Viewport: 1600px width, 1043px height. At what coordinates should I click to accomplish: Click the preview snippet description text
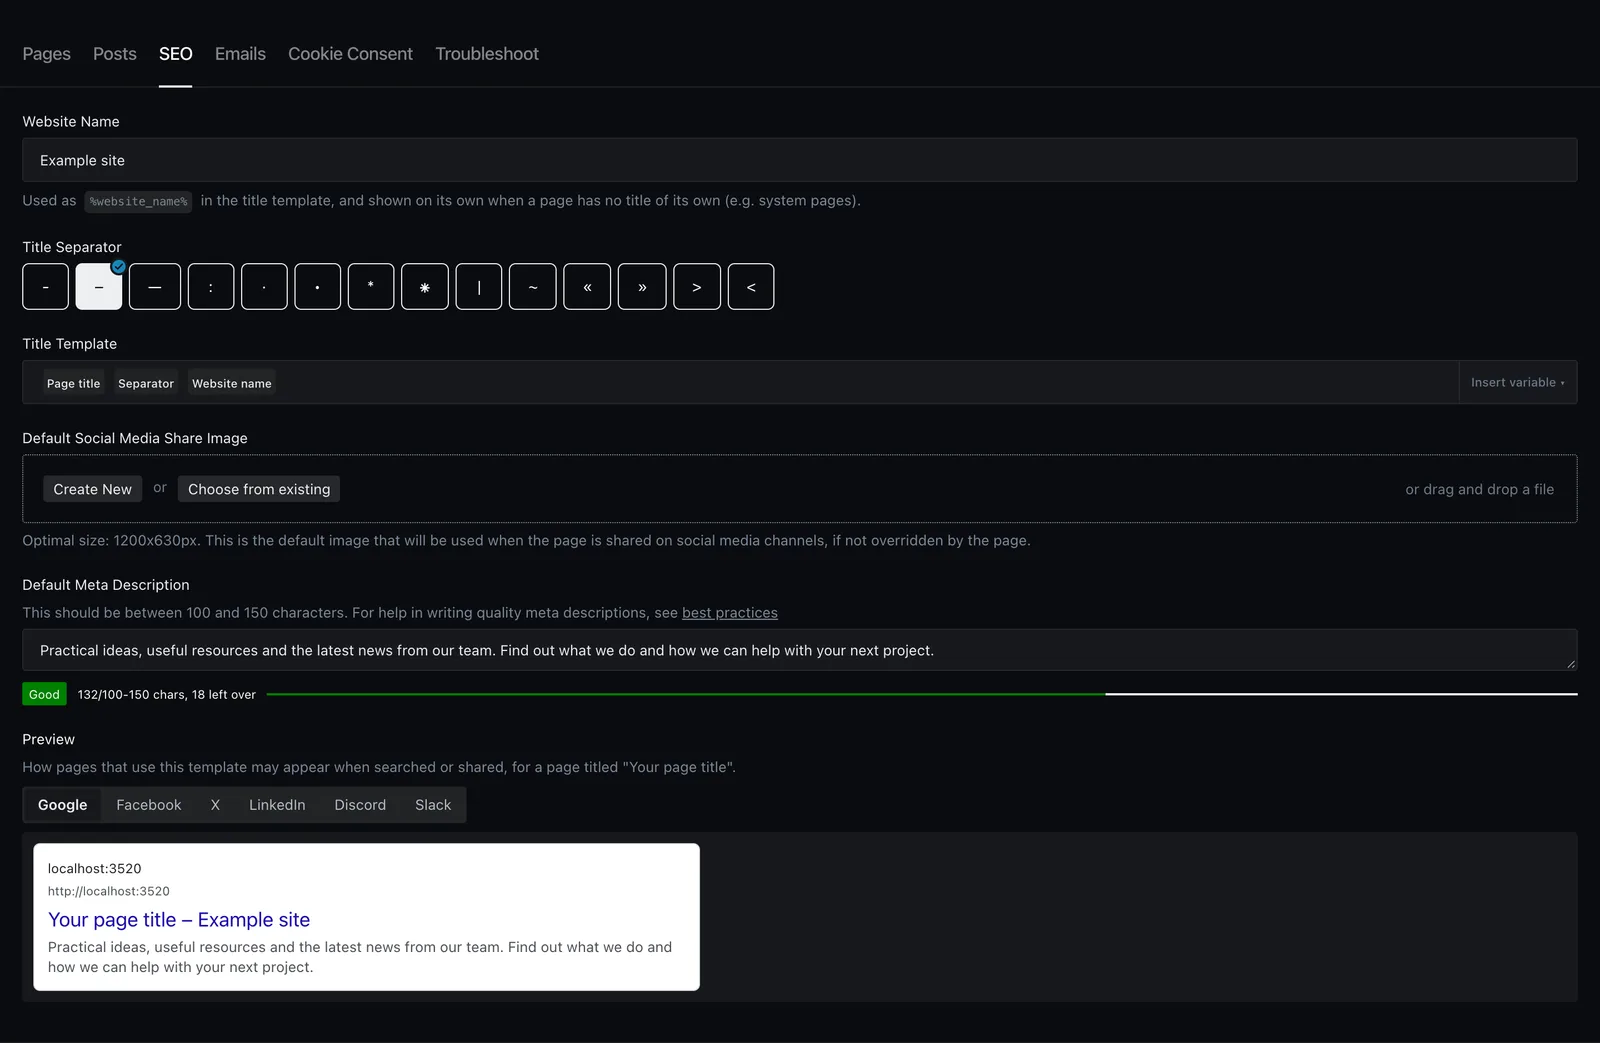[x=360, y=957]
